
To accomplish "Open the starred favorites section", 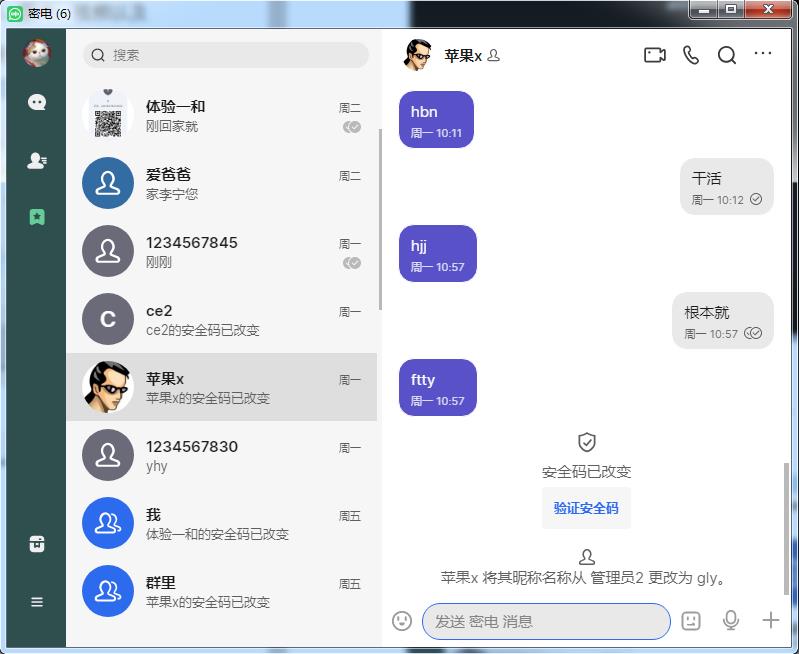I will click(x=37, y=217).
